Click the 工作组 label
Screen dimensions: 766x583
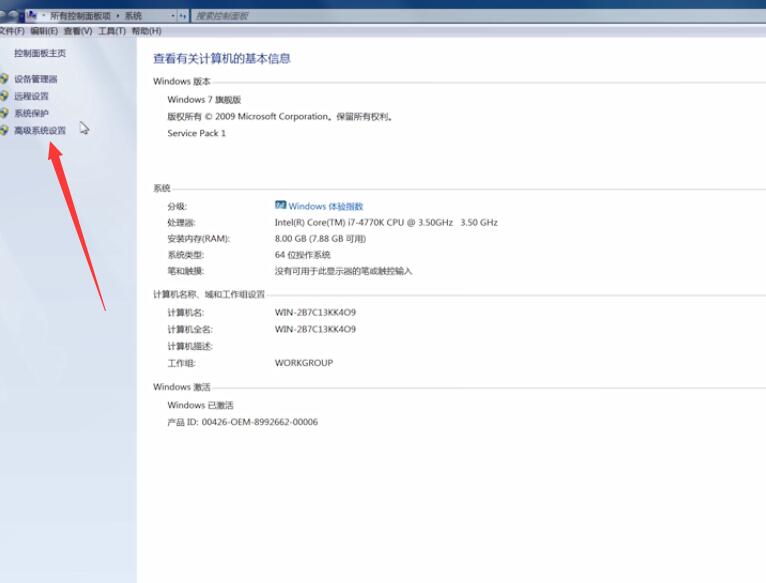tap(181, 364)
